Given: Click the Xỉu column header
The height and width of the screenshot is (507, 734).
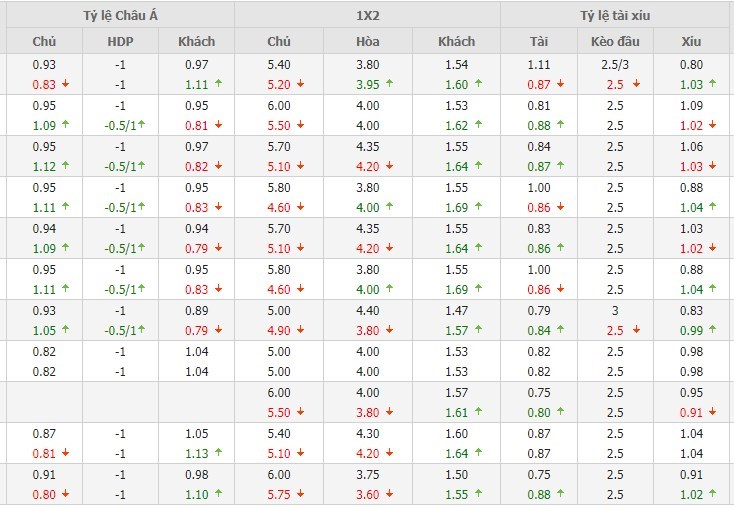Looking at the screenshot, I should (x=691, y=42).
